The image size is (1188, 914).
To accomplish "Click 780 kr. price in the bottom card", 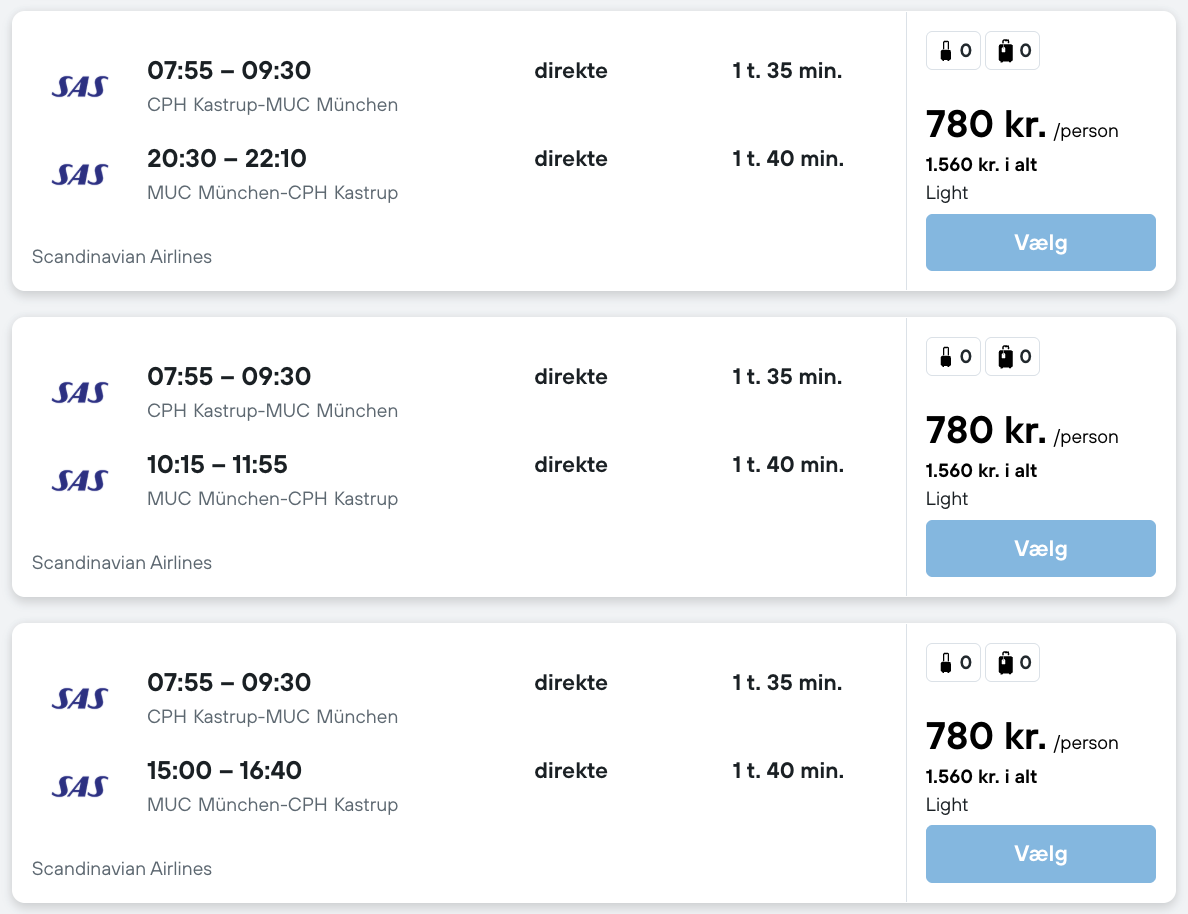I will [x=986, y=737].
